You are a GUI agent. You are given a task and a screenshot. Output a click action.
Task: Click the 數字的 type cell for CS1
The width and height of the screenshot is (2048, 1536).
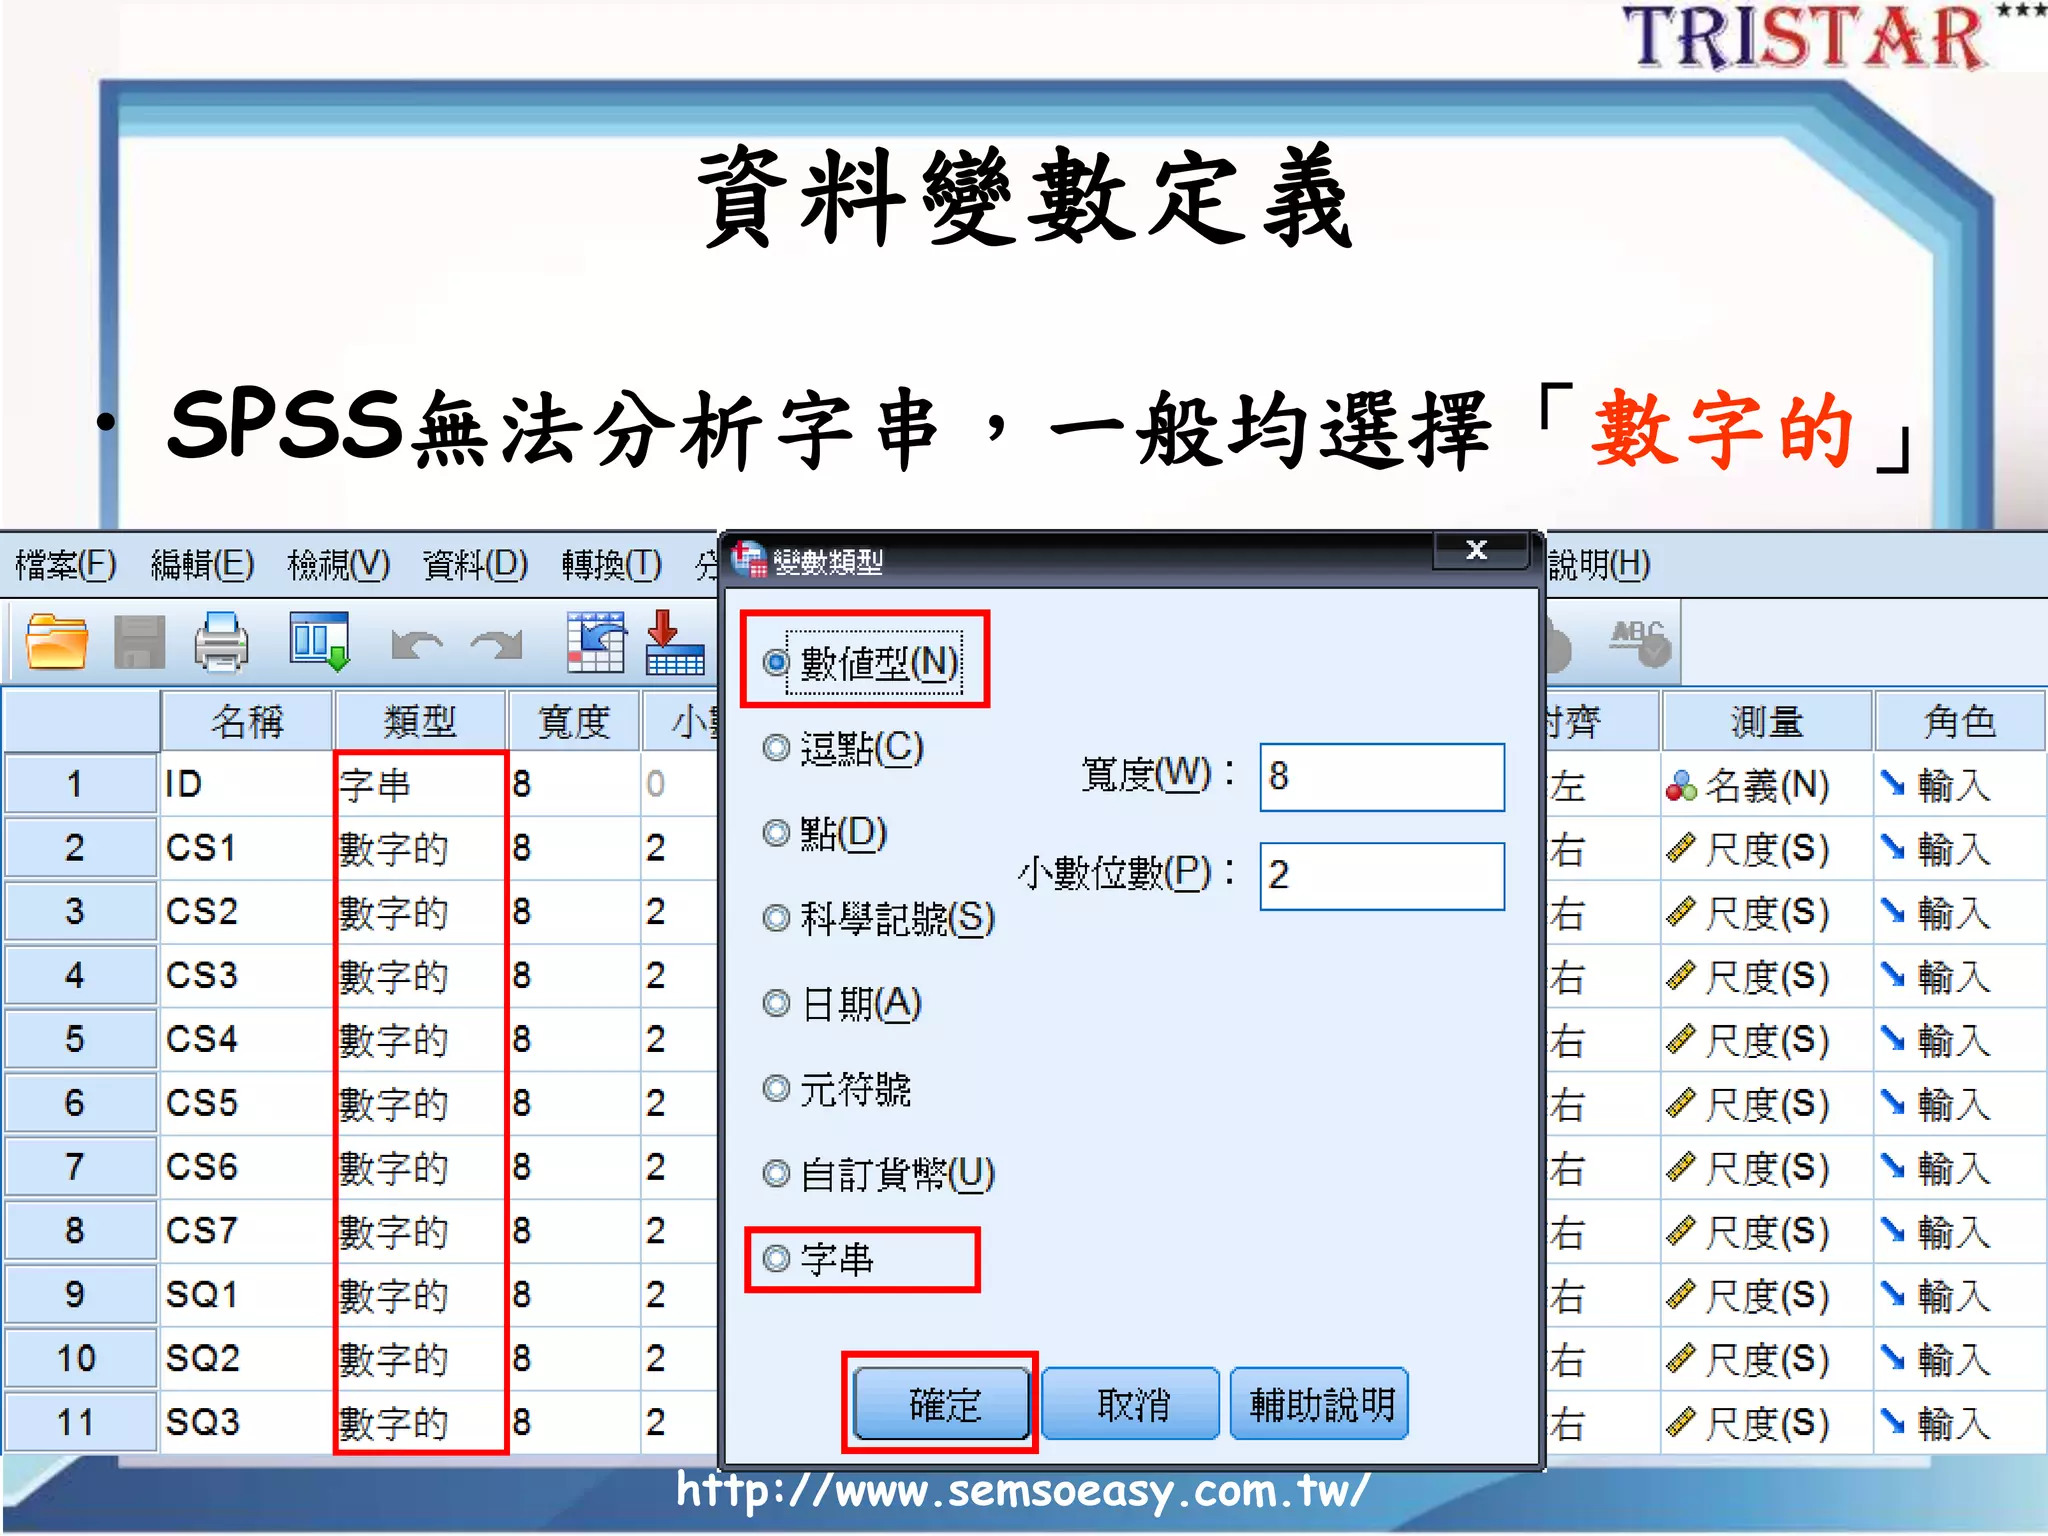[x=420, y=849]
